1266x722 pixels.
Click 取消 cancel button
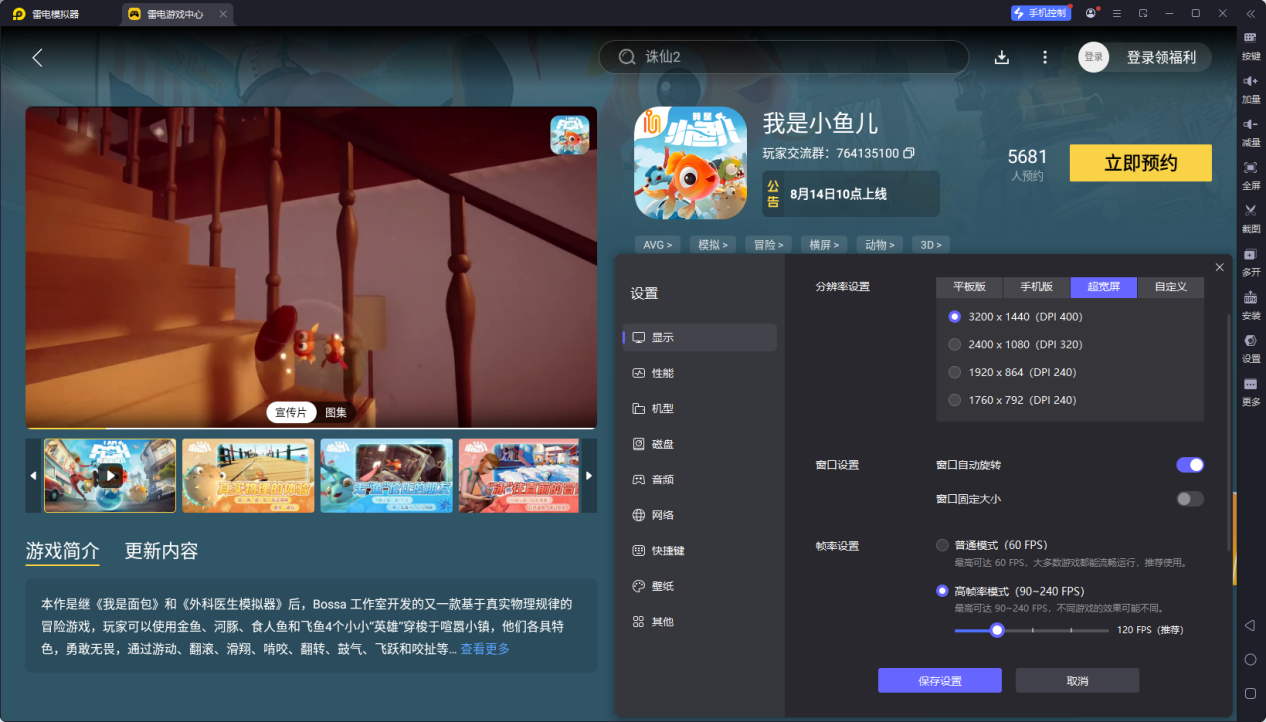1077,681
